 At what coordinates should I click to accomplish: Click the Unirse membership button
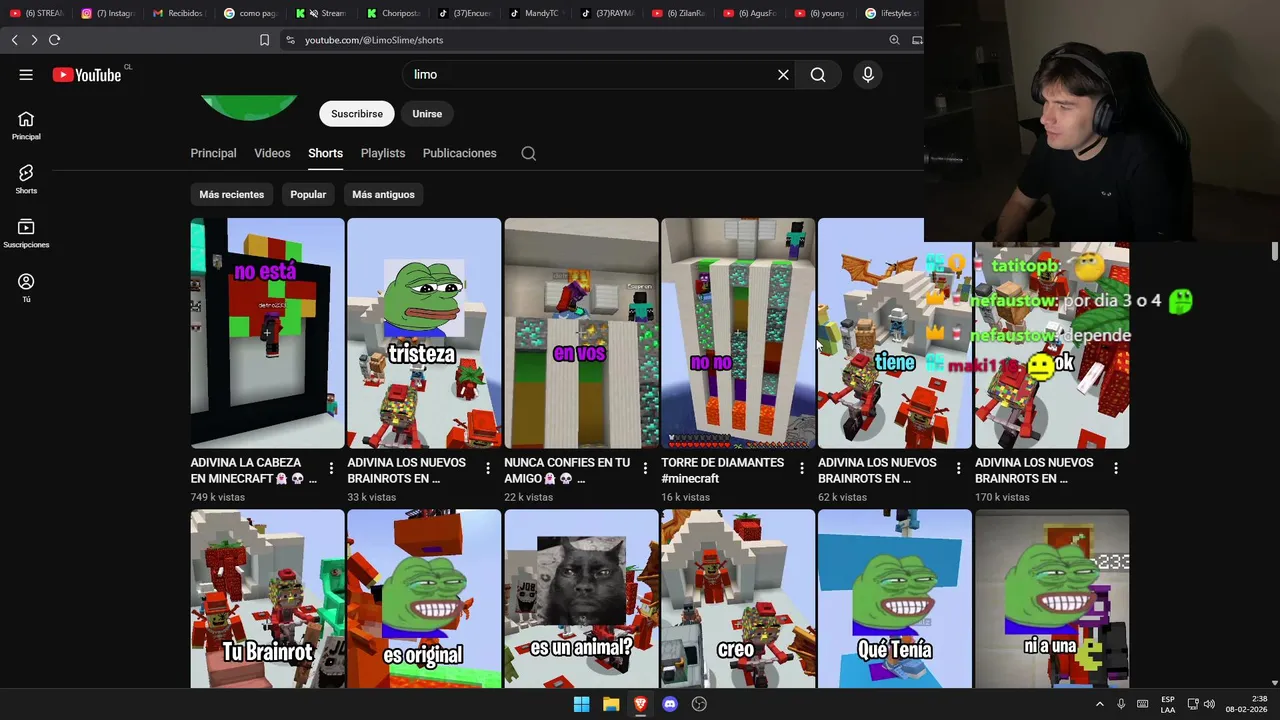[427, 114]
